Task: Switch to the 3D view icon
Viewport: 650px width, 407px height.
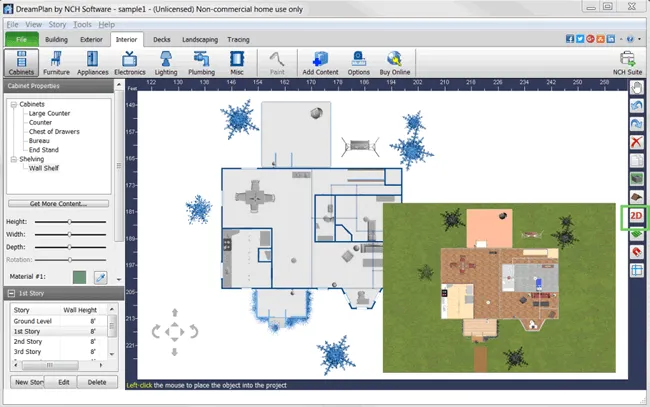Action: coord(637,179)
